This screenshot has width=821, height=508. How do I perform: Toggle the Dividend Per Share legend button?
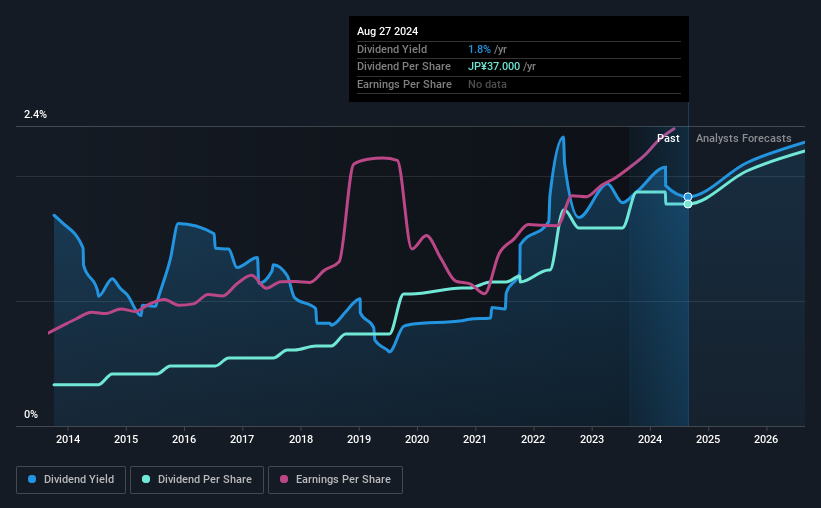pyautogui.click(x=197, y=480)
